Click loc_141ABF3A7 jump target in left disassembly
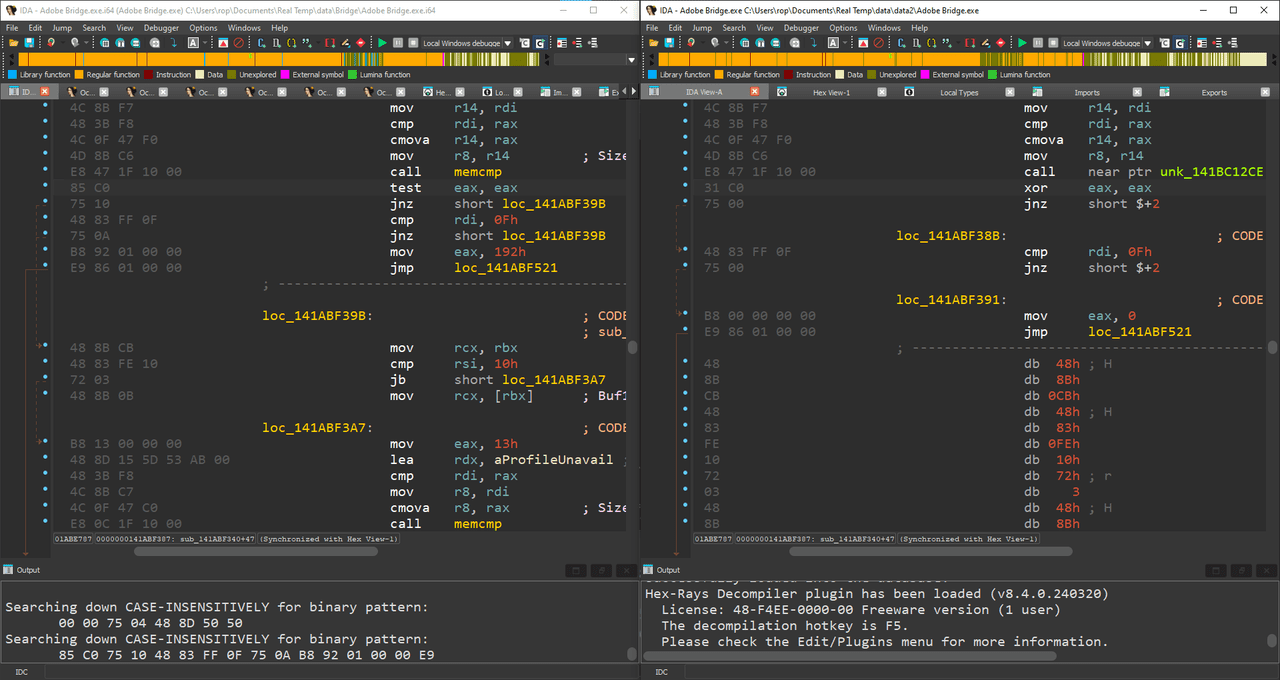The height and width of the screenshot is (680, 1280). click(x=554, y=380)
